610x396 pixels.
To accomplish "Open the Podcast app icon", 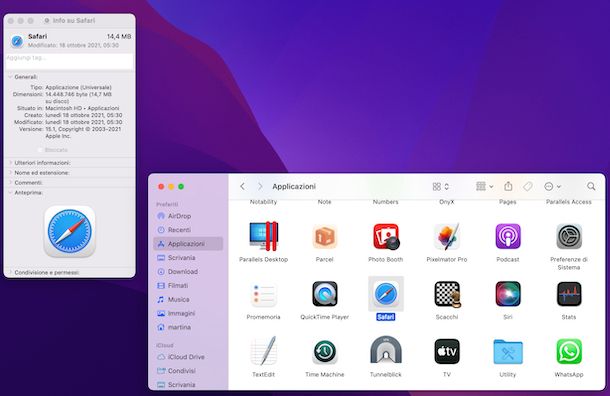I will coord(508,236).
